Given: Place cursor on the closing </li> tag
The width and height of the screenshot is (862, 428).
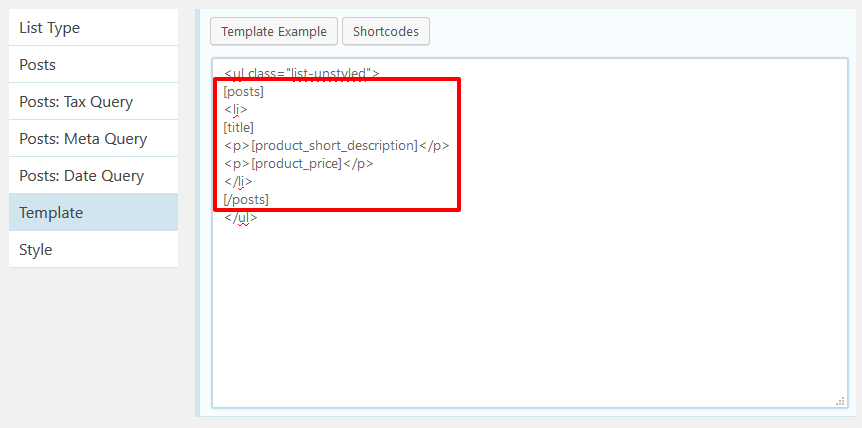Looking at the screenshot, I should [239, 181].
